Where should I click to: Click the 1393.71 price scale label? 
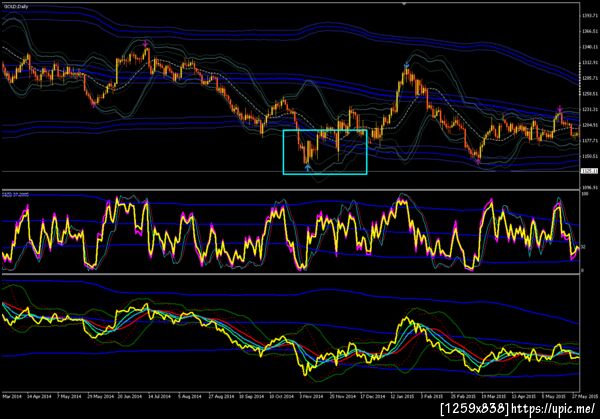tap(590, 16)
